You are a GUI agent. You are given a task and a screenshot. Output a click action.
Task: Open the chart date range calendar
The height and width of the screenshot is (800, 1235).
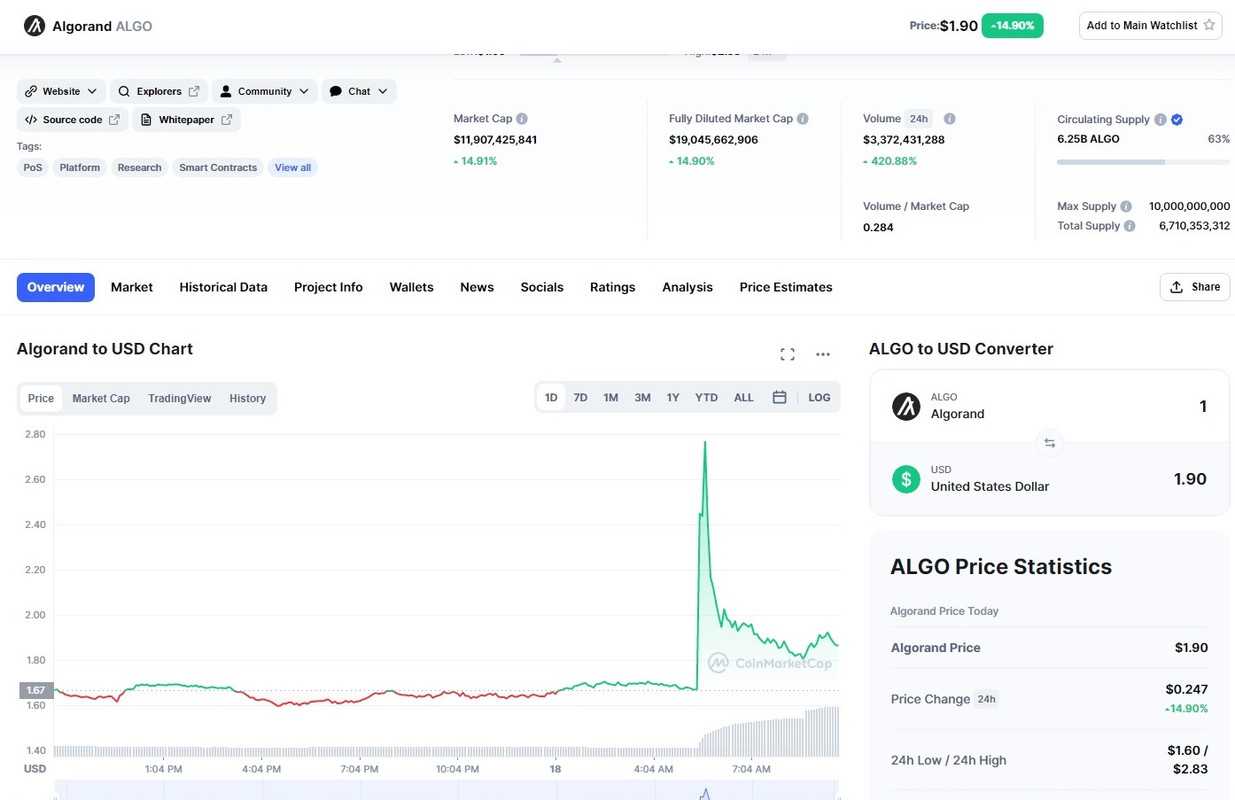click(x=779, y=397)
